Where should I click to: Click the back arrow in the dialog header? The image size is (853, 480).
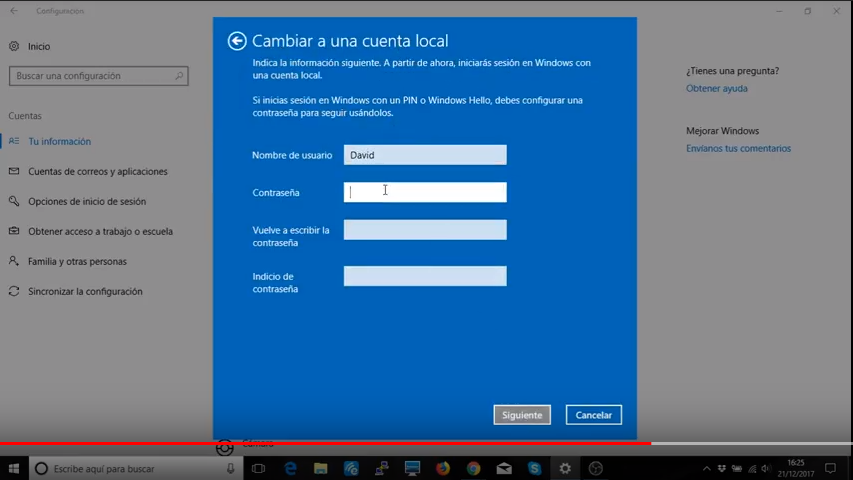(x=237, y=41)
